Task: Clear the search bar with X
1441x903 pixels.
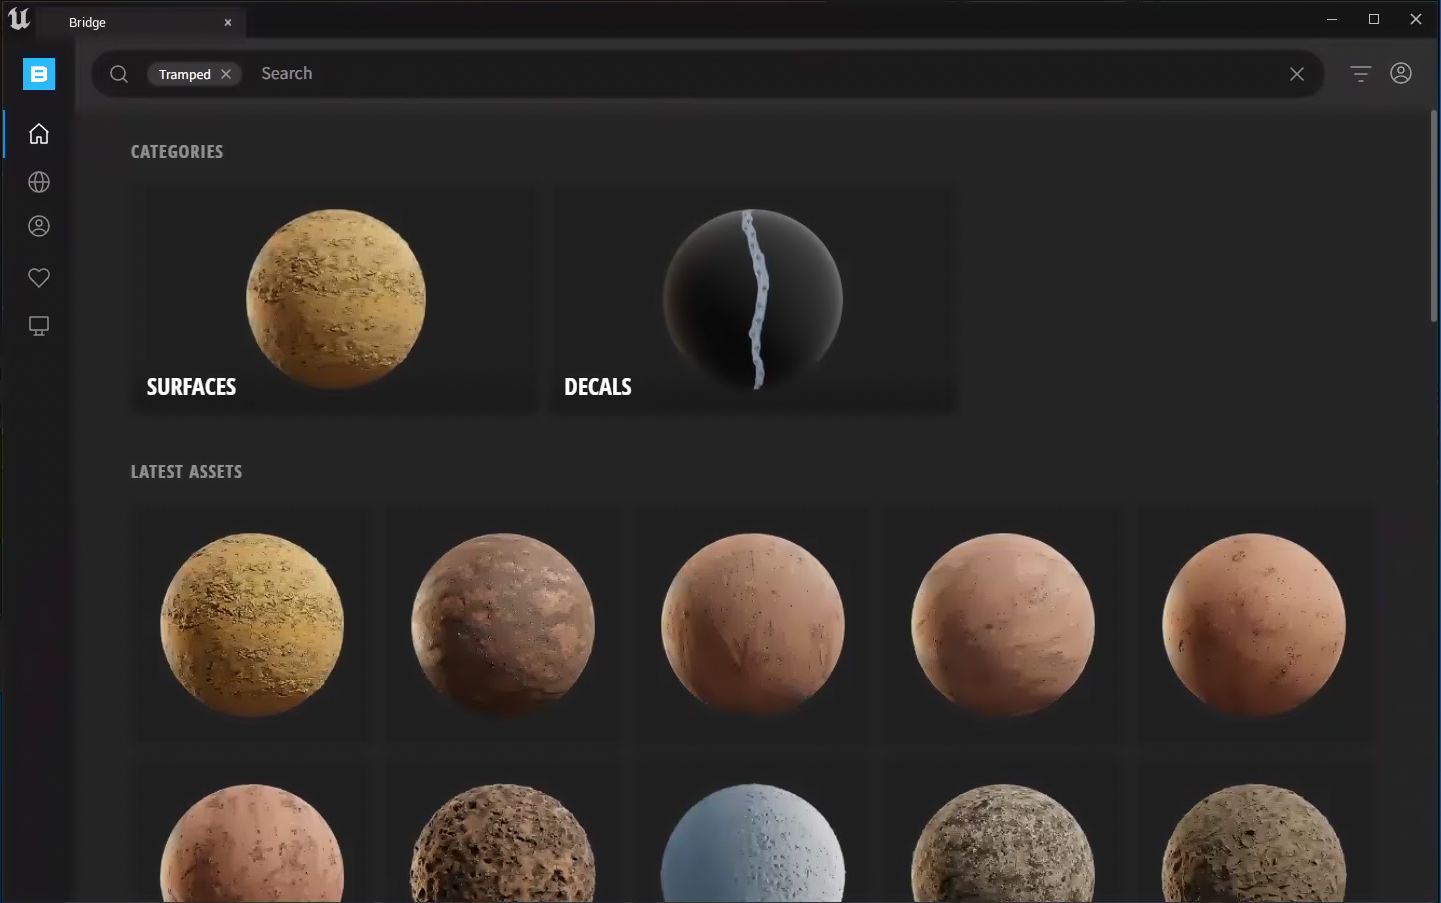Action: [1297, 74]
